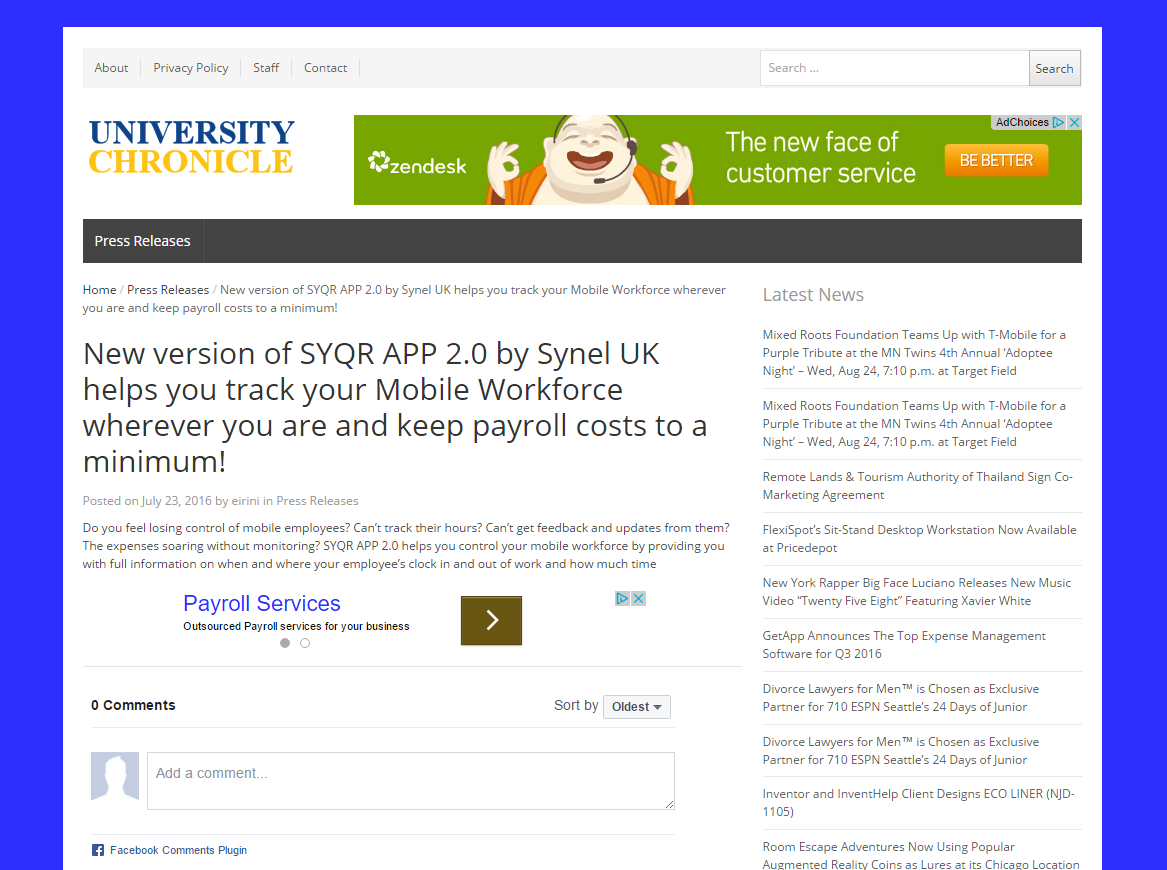The height and width of the screenshot is (870, 1167).
Task: Open the About menu item
Action: [x=111, y=68]
